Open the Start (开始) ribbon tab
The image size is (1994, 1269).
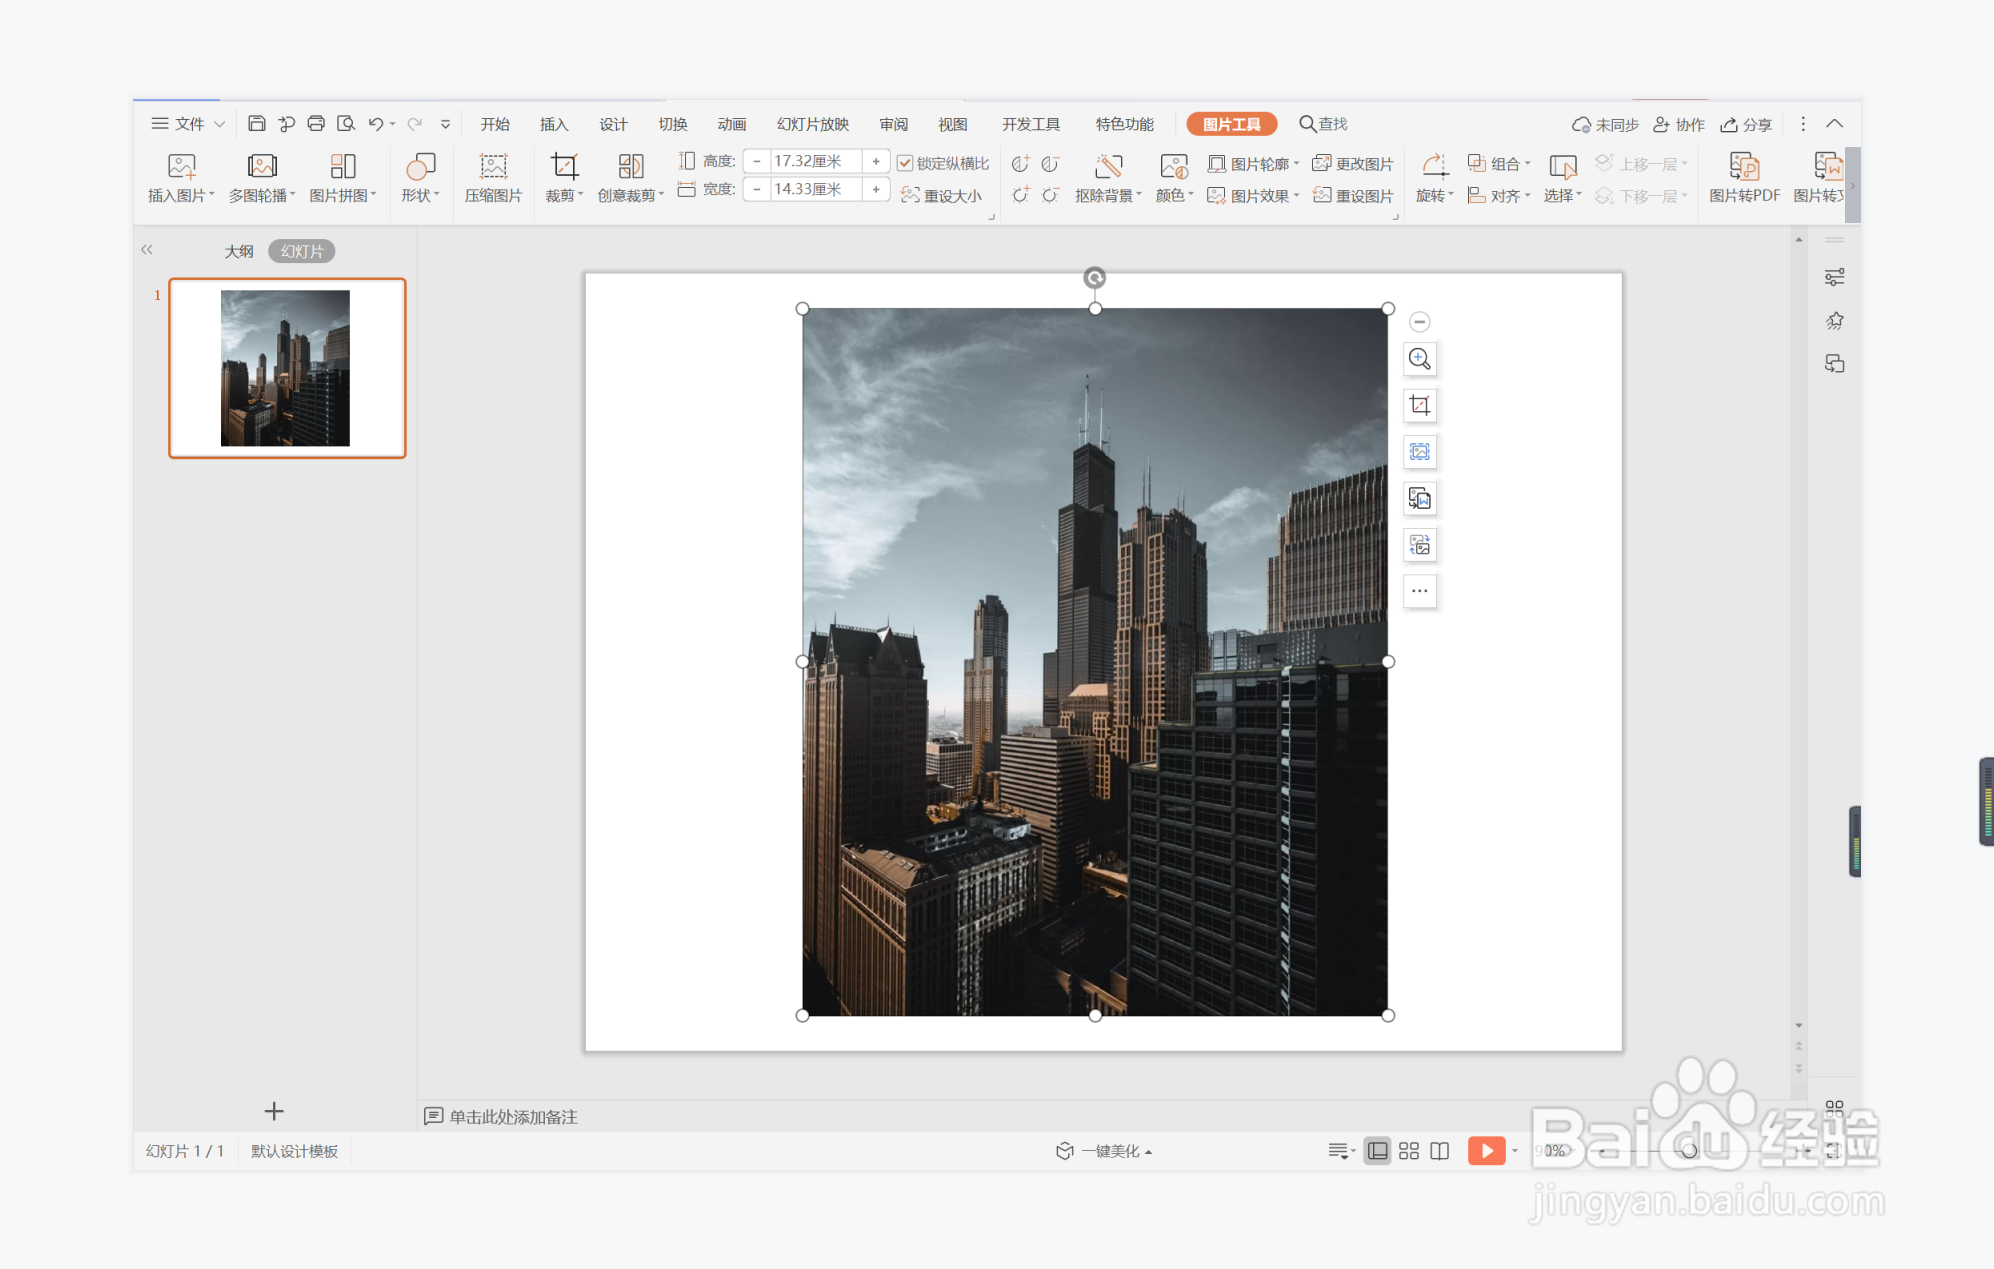[495, 124]
